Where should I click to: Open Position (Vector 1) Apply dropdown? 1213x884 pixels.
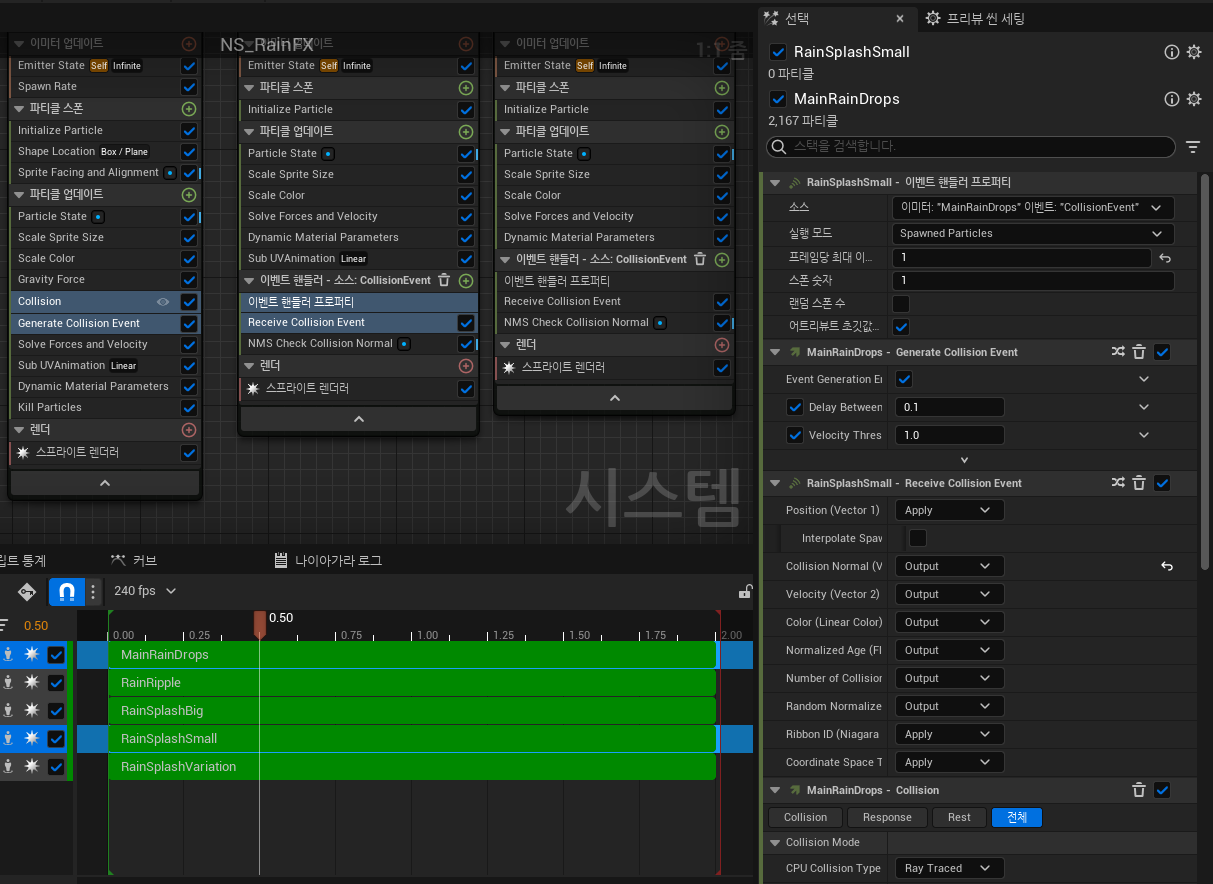[950, 510]
